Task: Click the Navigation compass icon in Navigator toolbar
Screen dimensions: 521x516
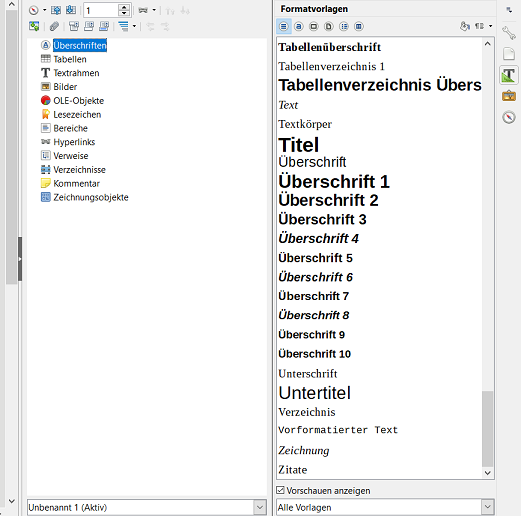Action: pos(34,10)
